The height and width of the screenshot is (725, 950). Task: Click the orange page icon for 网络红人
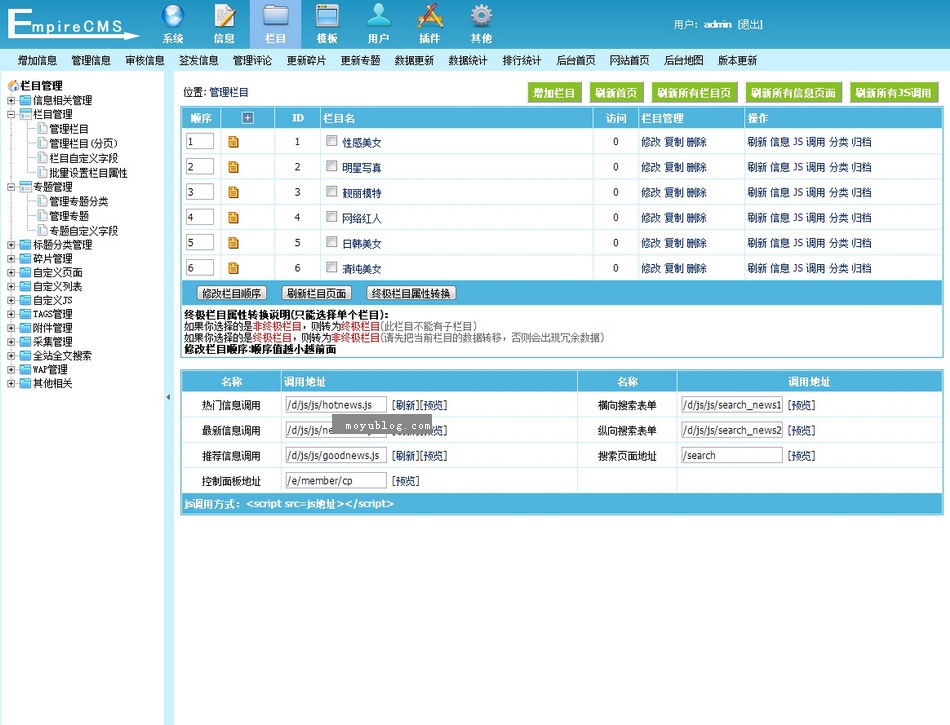[233, 217]
